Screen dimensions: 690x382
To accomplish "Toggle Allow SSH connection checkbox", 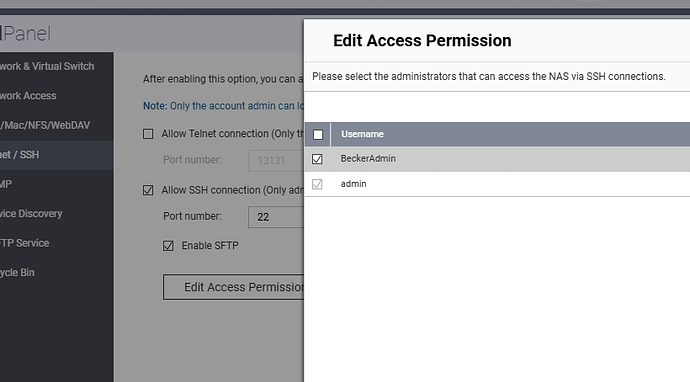I will click(148, 190).
